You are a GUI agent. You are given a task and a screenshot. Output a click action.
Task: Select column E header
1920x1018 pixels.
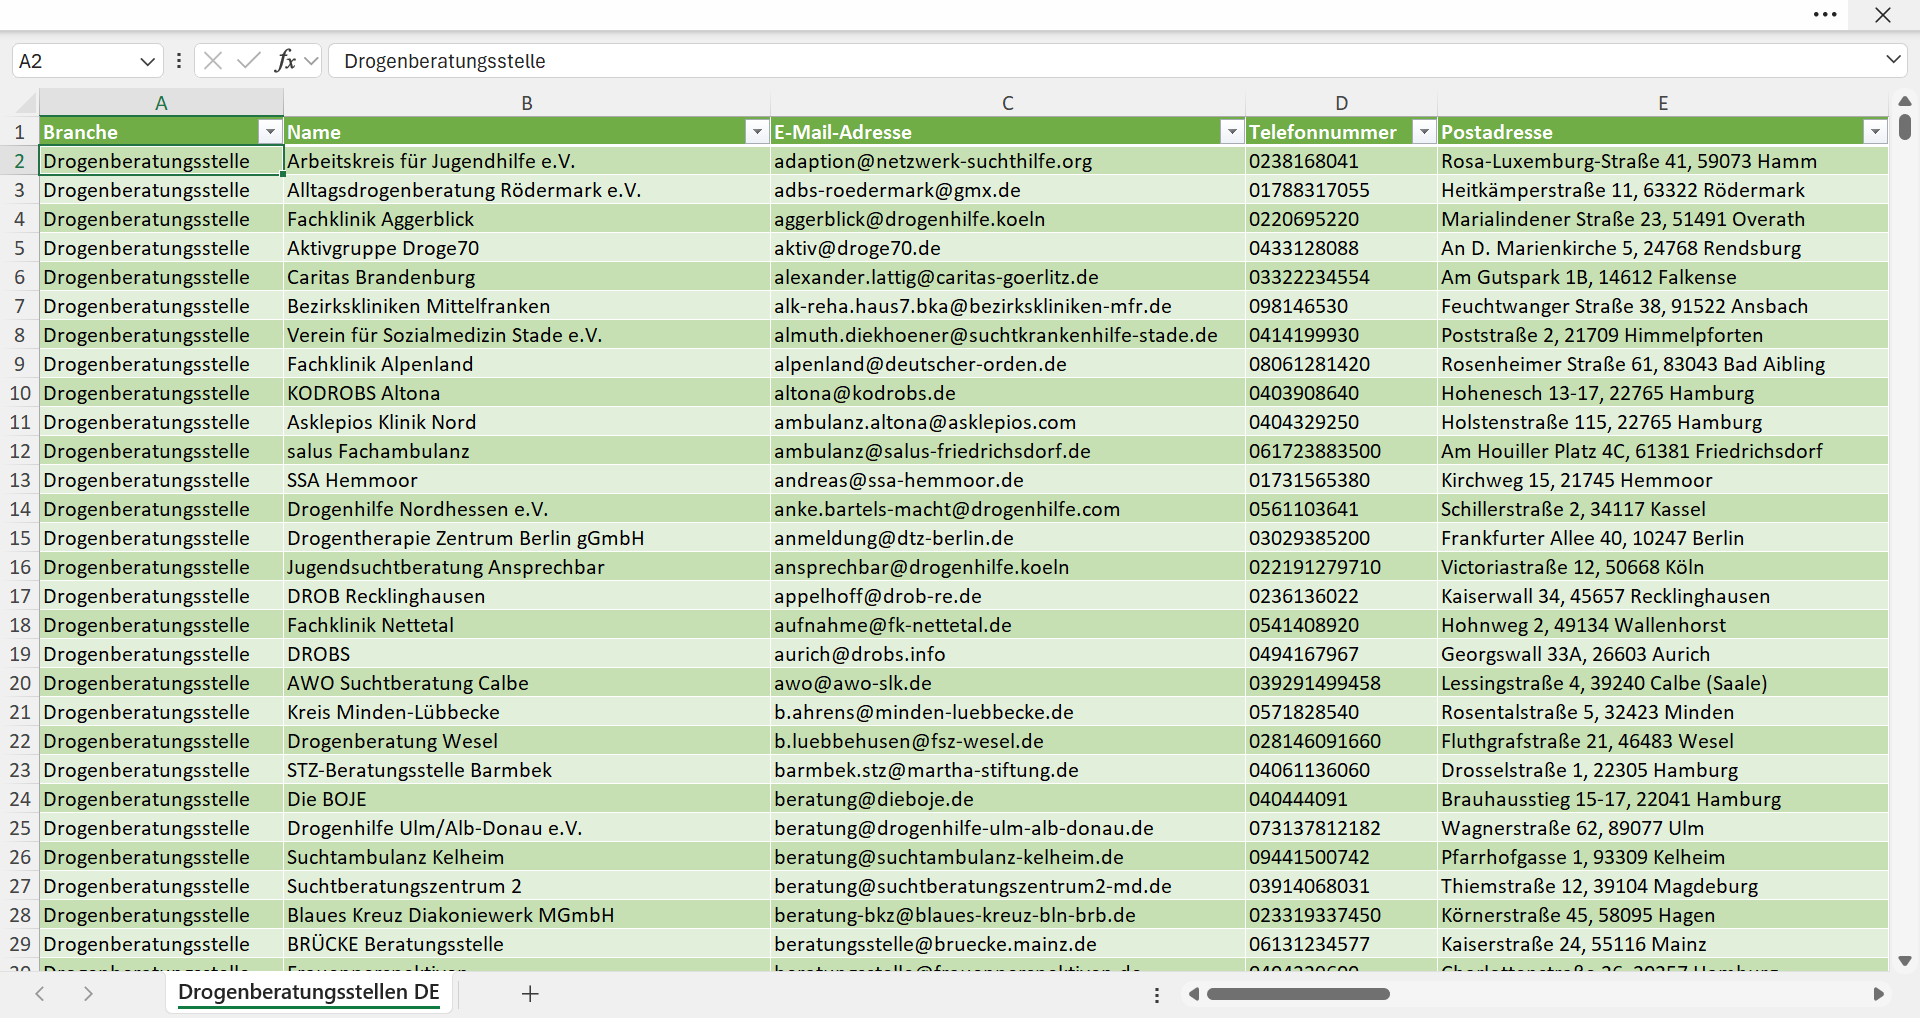tap(1662, 103)
